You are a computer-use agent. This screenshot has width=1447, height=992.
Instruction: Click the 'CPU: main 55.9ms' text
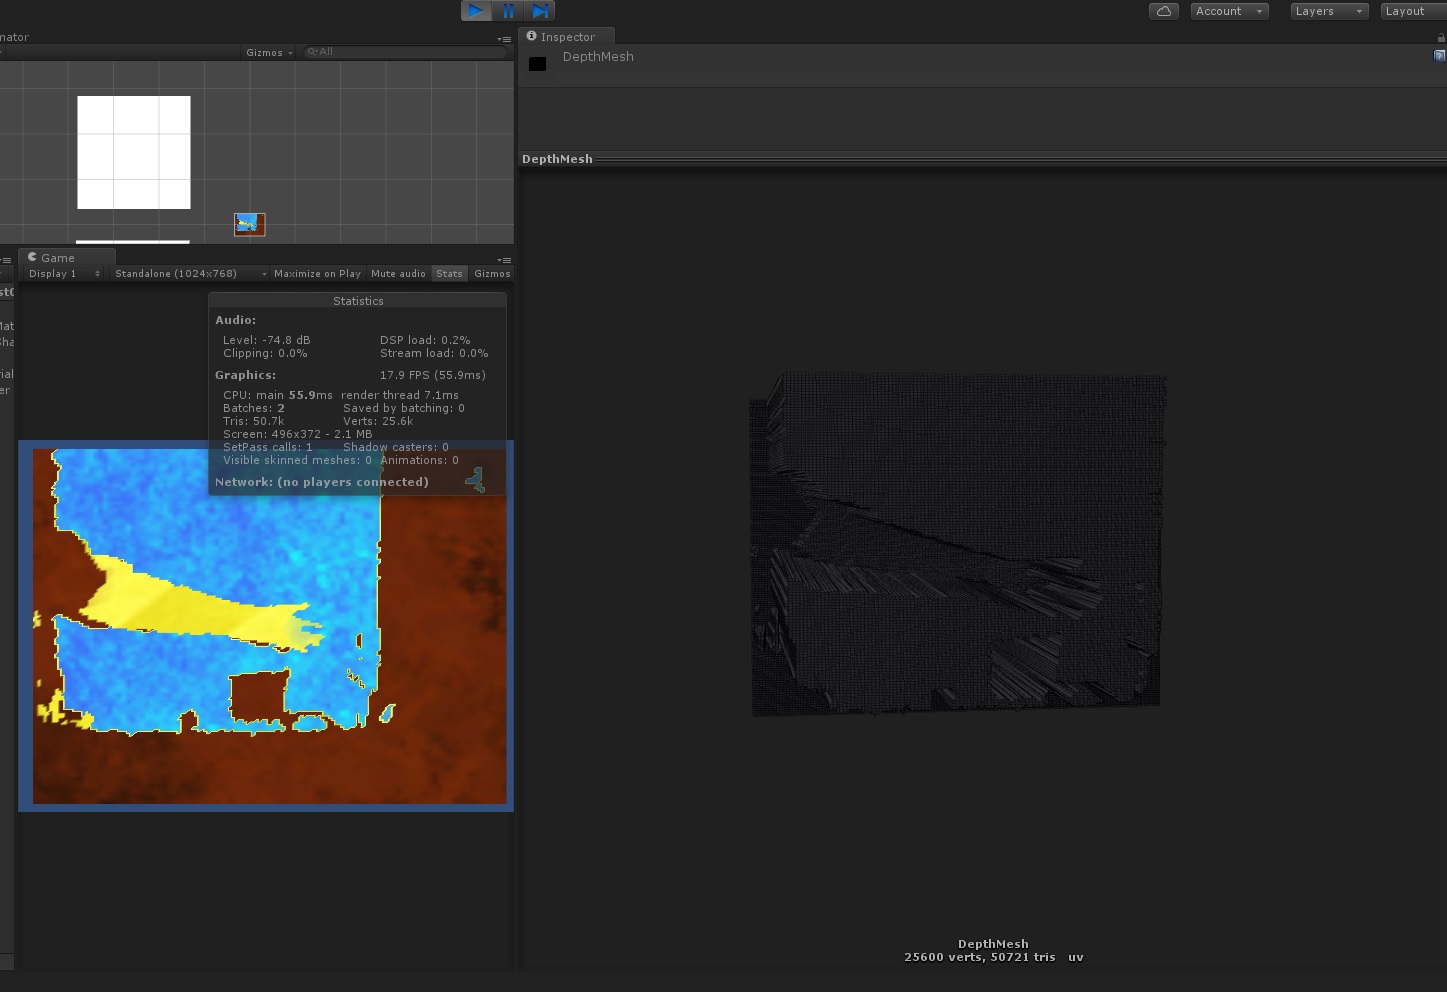click(x=278, y=395)
